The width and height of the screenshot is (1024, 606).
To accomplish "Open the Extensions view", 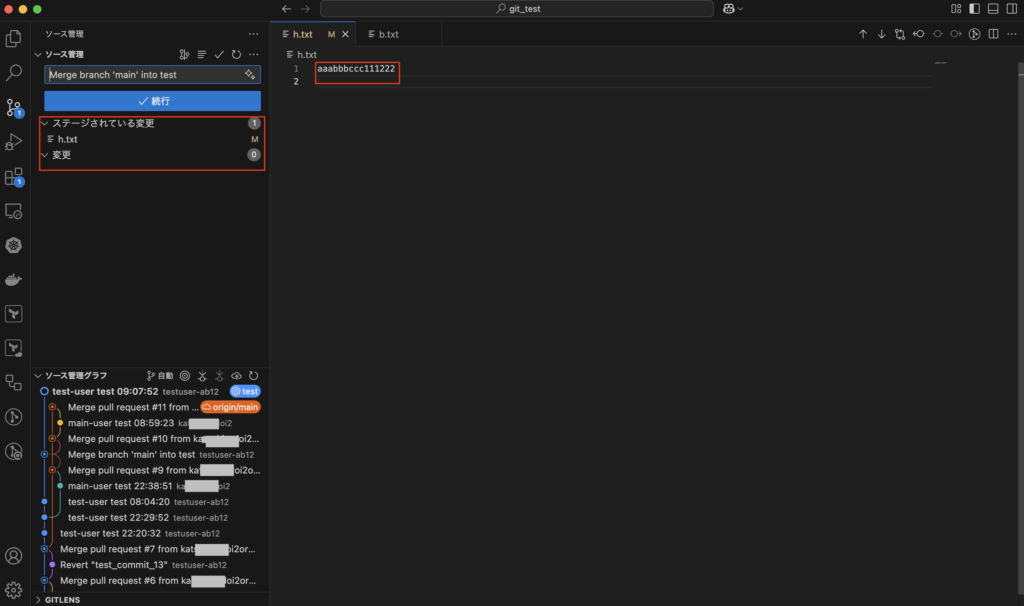I will (14, 177).
